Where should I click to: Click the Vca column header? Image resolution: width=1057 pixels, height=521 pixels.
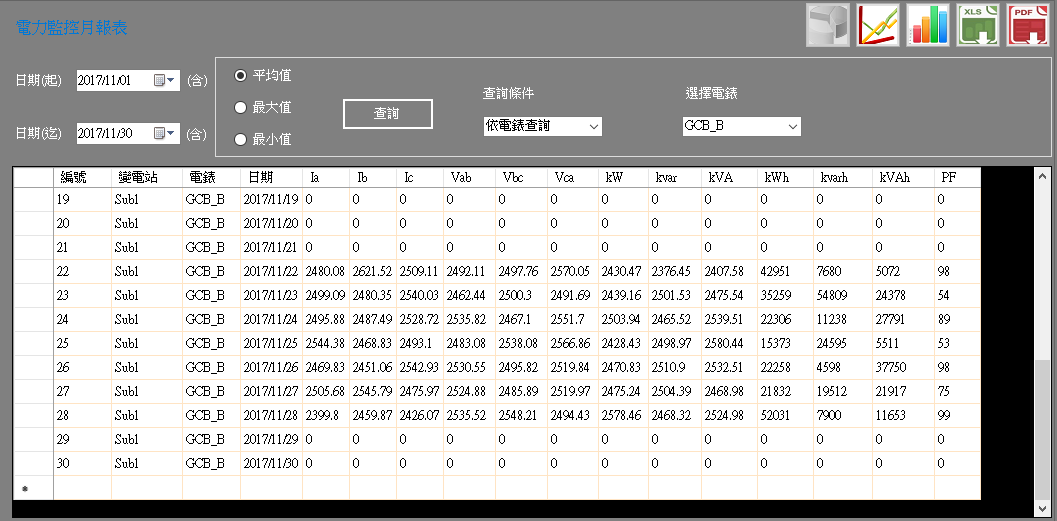(572, 177)
